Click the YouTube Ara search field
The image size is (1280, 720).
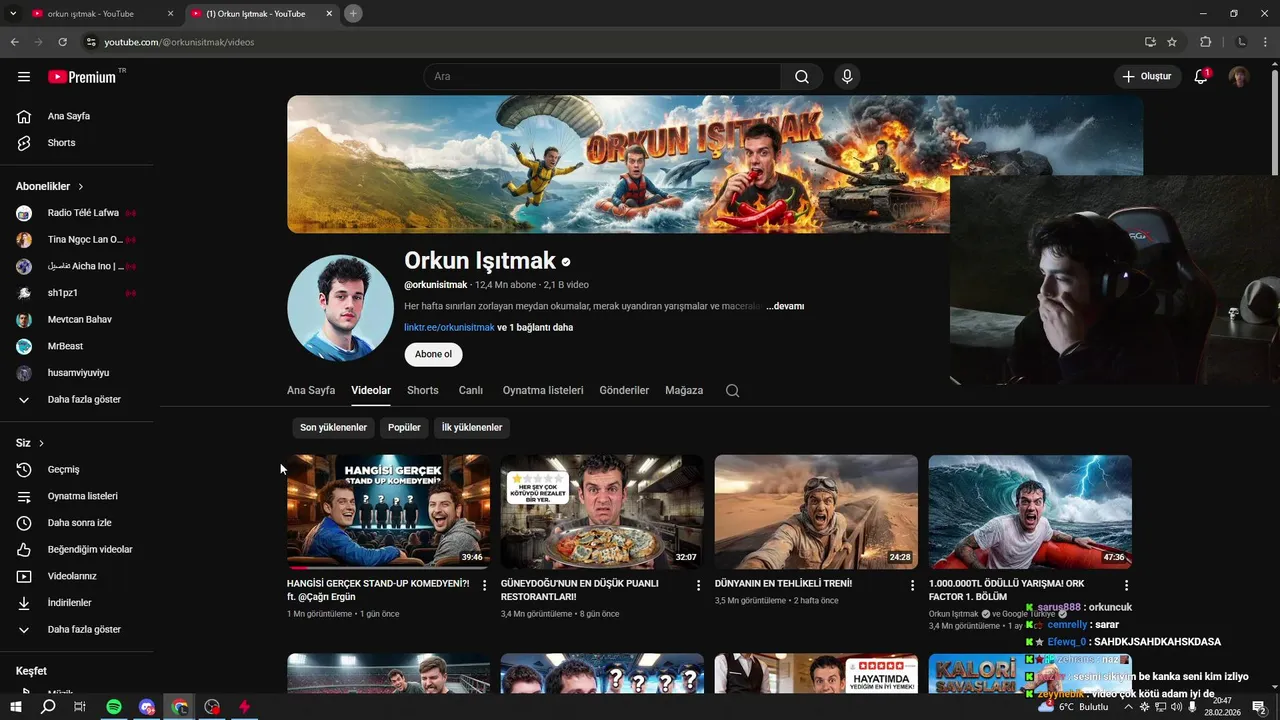click(602, 77)
